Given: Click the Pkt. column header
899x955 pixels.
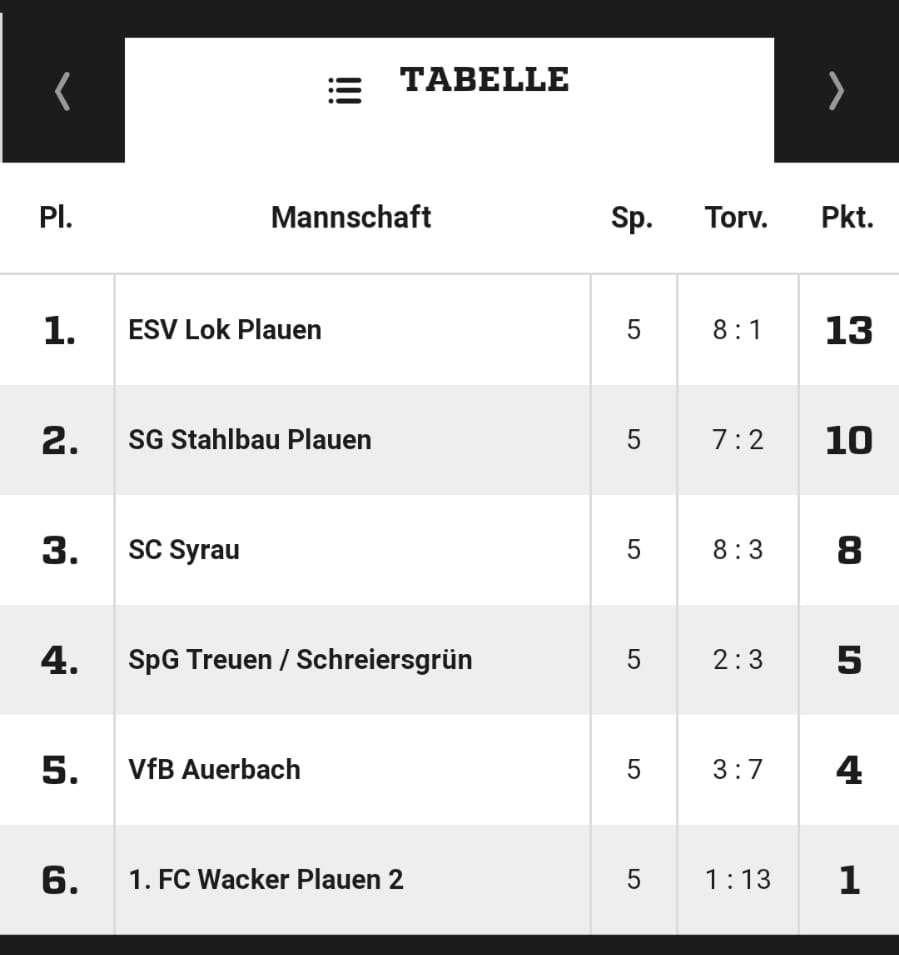Looking at the screenshot, I should click(x=847, y=217).
